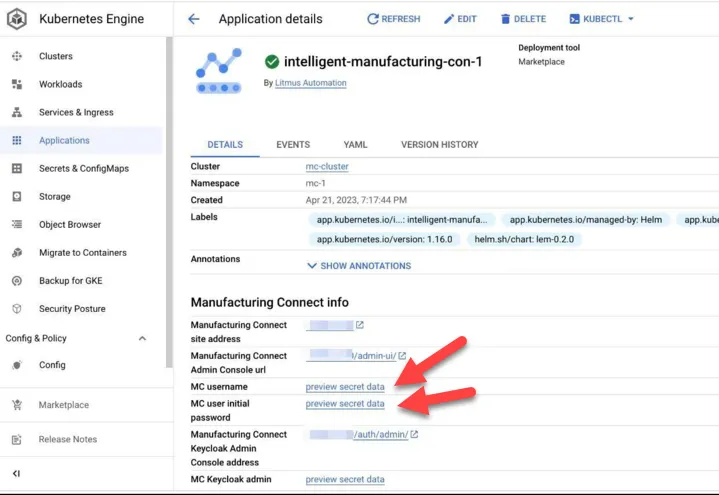Click the green status check icon
The height and width of the screenshot is (495, 719).
click(x=272, y=61)
